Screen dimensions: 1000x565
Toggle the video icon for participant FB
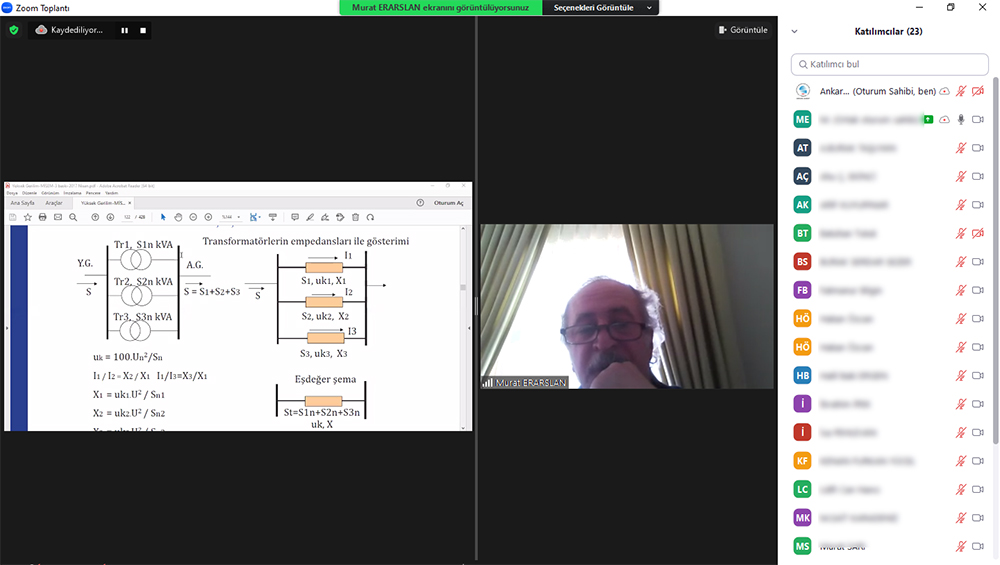point(978,290)
